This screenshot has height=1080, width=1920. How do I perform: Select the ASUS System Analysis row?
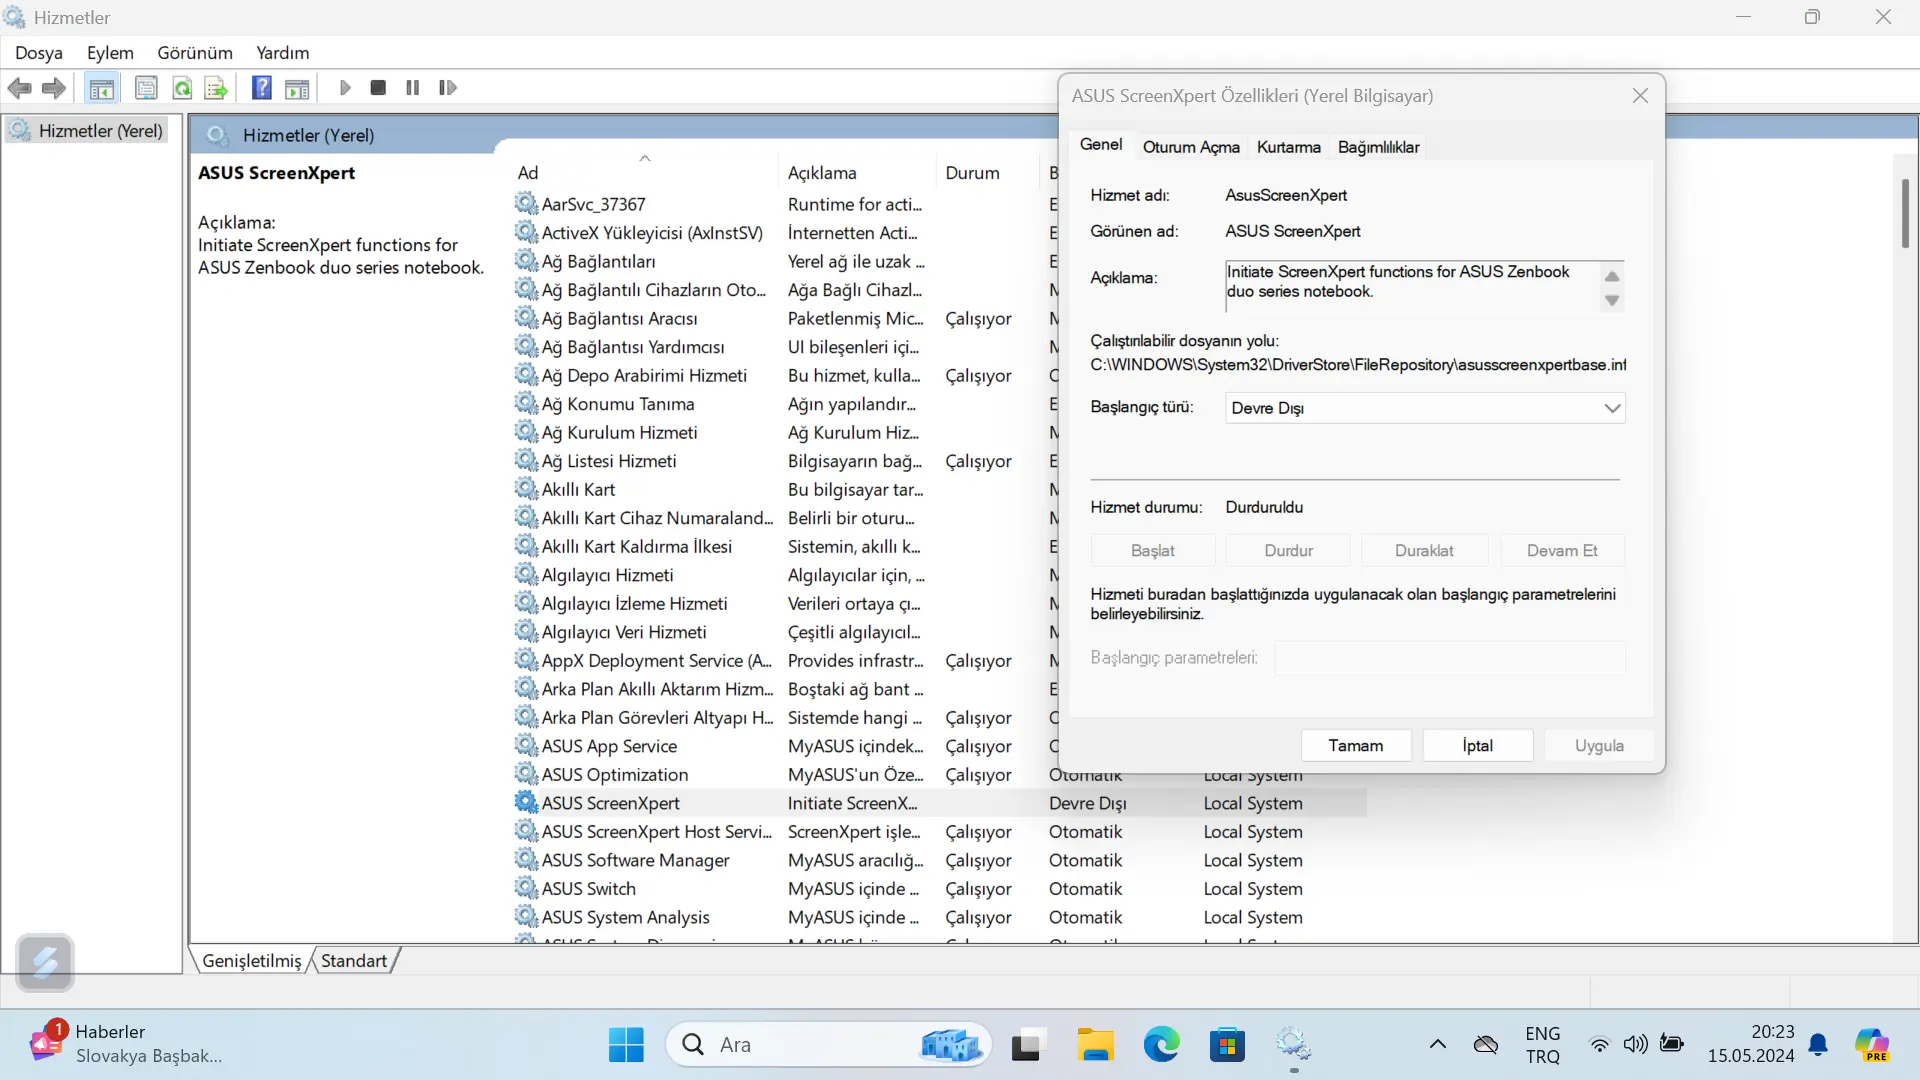coord(940,917)
